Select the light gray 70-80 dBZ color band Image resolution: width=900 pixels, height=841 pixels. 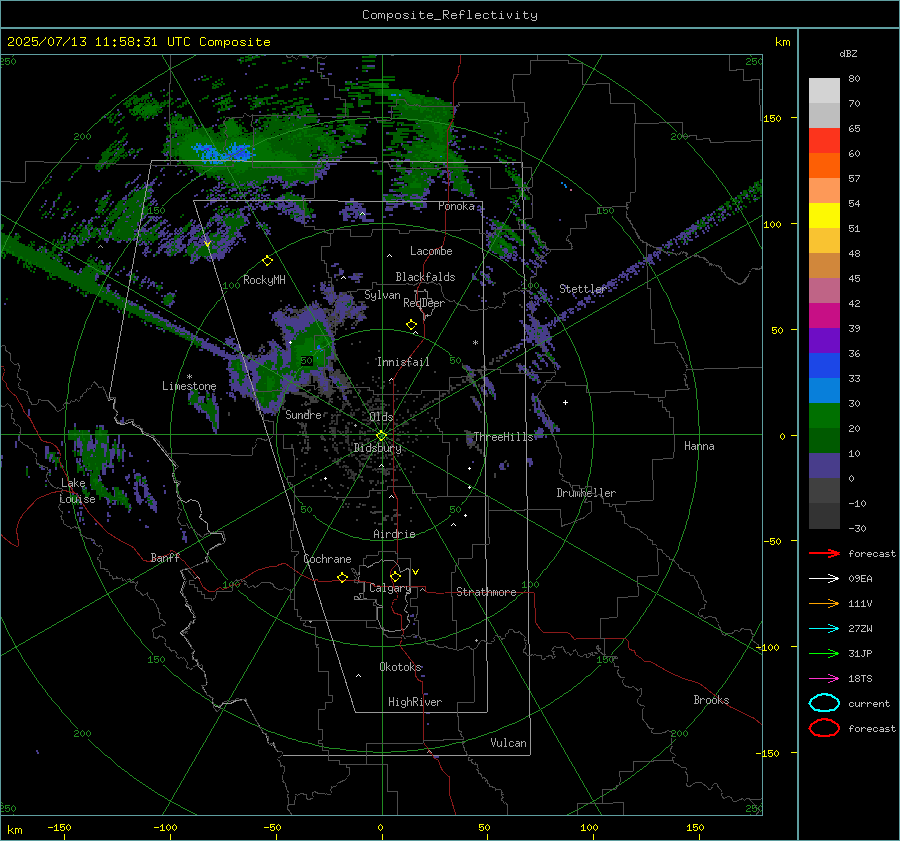pyautogui.click(x=824, y=91)
